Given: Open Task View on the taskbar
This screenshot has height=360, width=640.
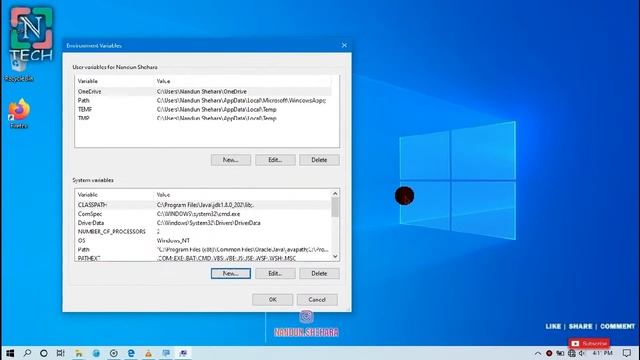Looking at the screenshot, I should click(x=60, y=353).
